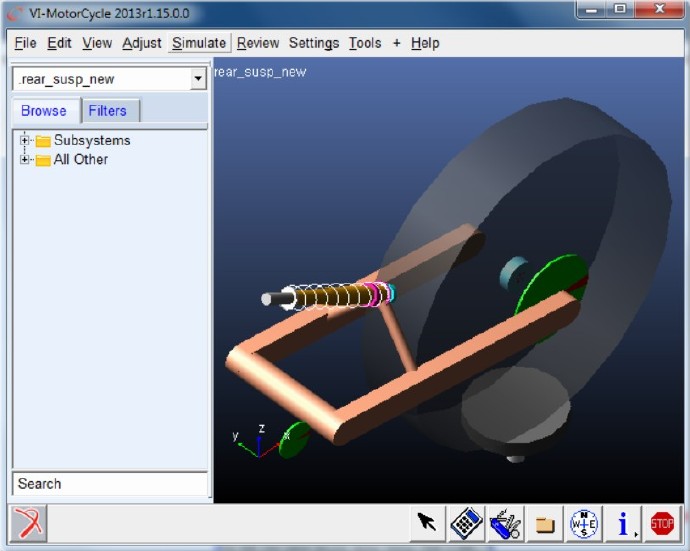Open the Help menu

point(425,43)
